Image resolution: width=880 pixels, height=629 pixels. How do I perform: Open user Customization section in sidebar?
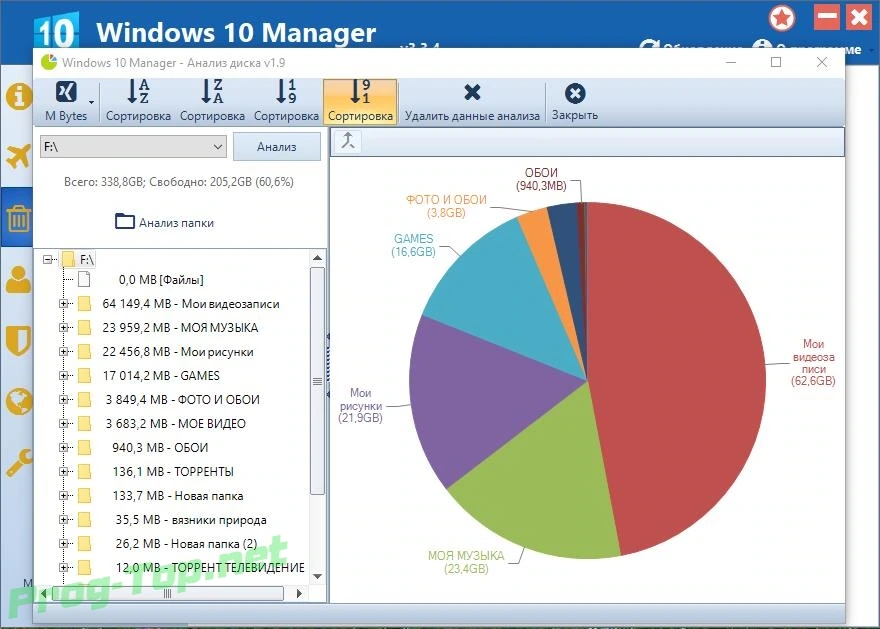click(x=18, y=279)
